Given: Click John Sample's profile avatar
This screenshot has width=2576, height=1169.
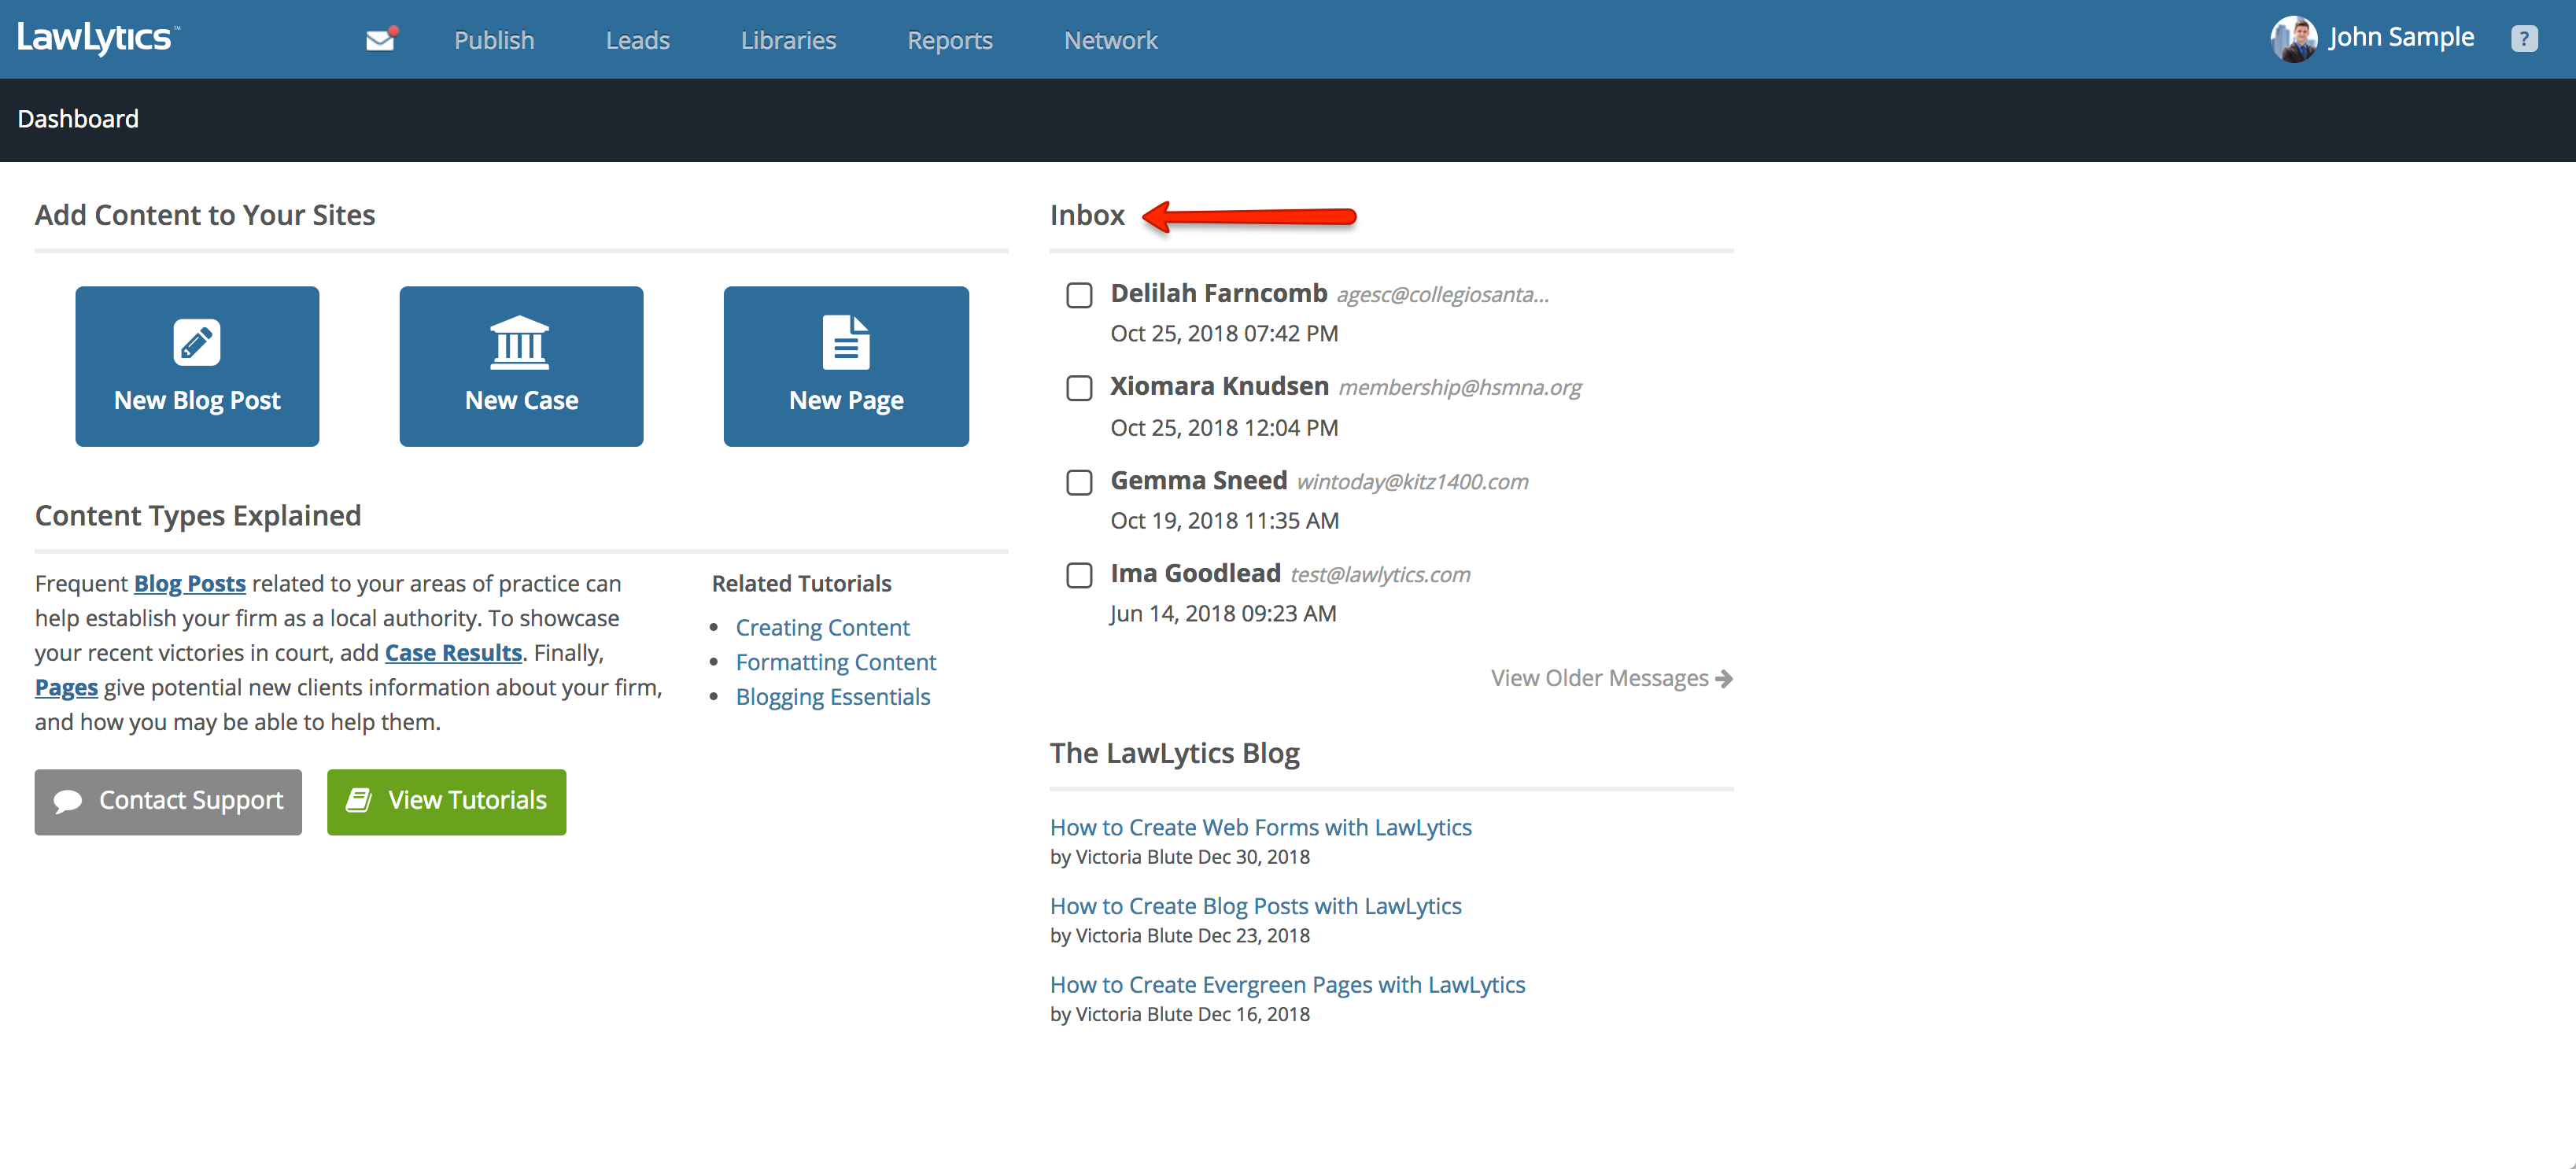Looking at the screenshot, I should tap(2293, 39).
